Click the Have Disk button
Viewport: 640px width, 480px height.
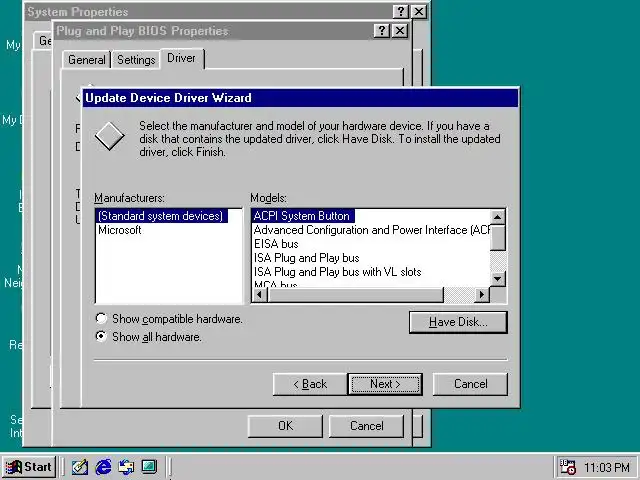point(458,322)
